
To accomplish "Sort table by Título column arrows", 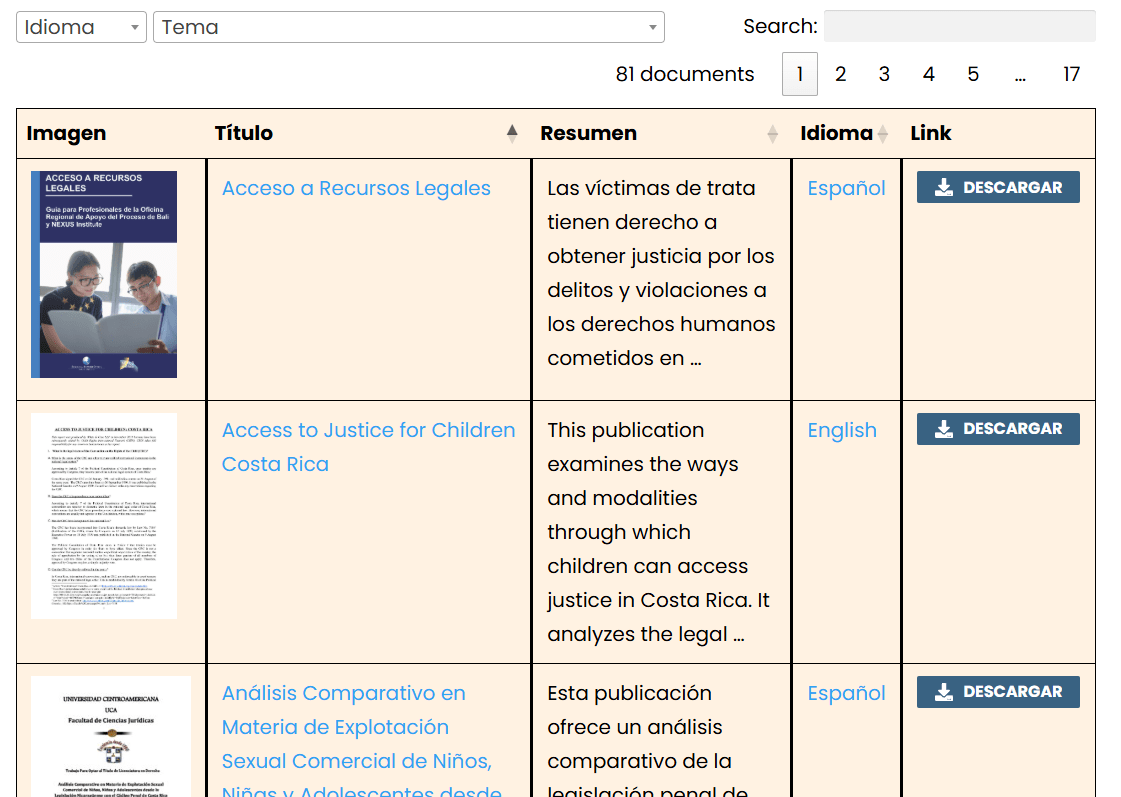I will coord(512,133).
